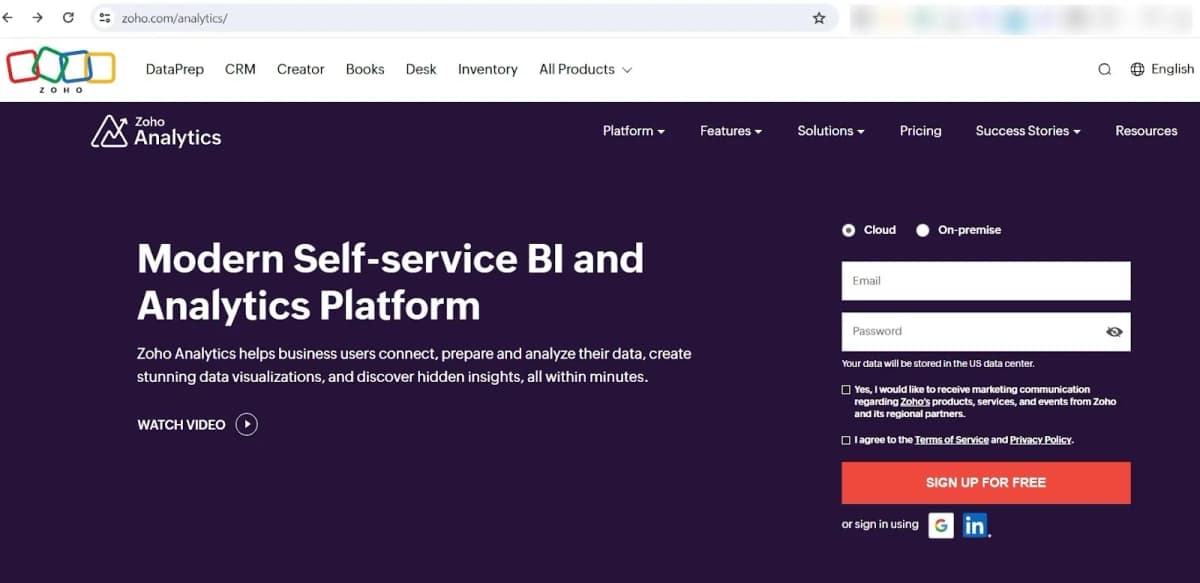Open the Terms of Service link
The image size is (1200, 583).
(x=952, y=440)
